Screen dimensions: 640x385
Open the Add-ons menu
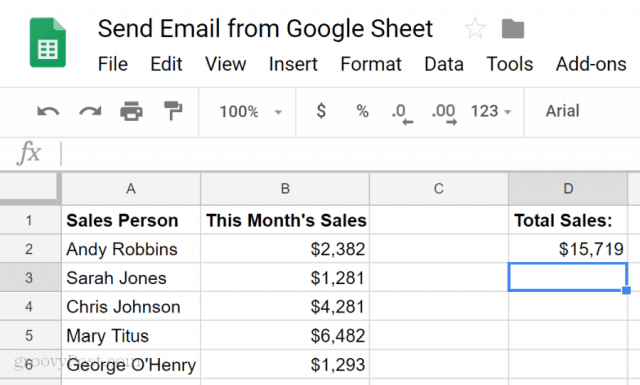tap(591, 64)
